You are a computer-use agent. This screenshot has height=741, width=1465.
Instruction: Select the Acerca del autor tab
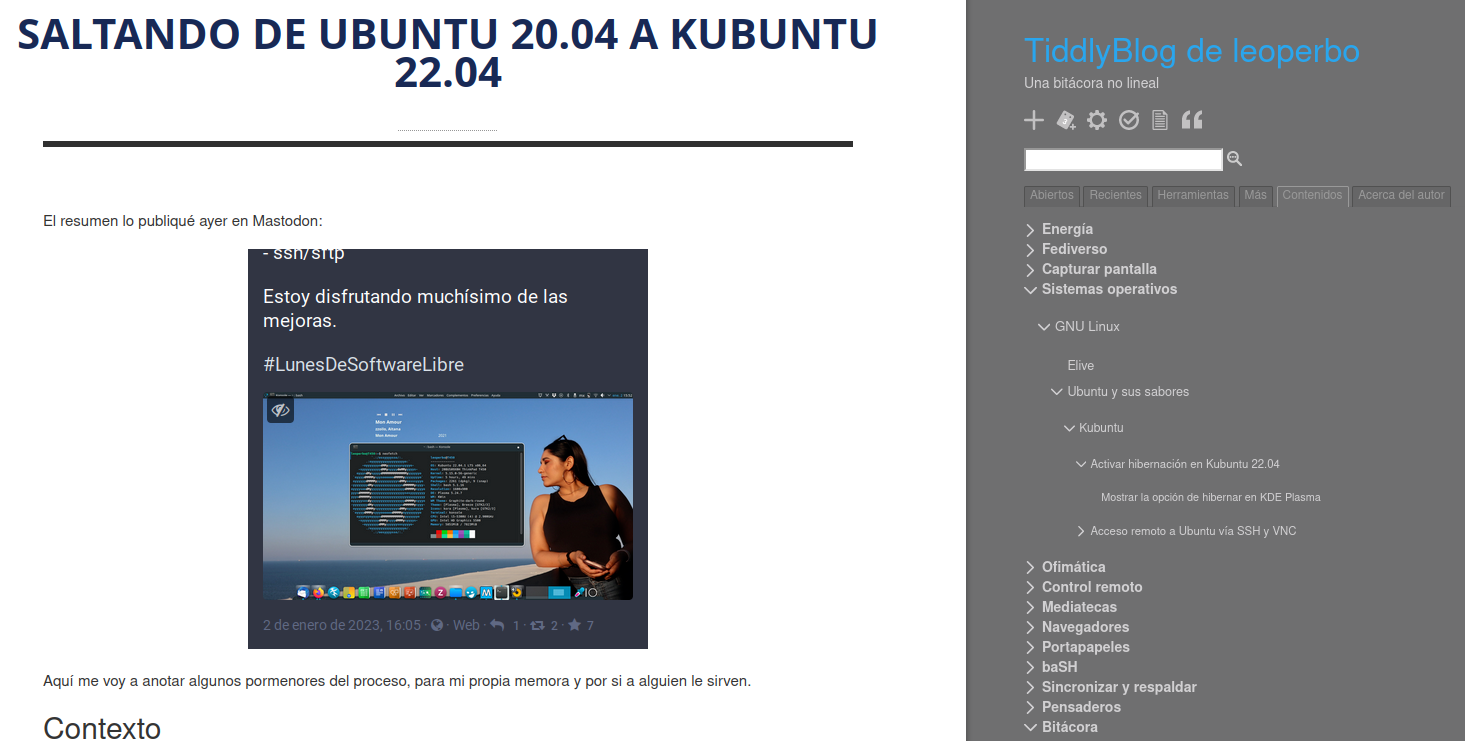1401,196
